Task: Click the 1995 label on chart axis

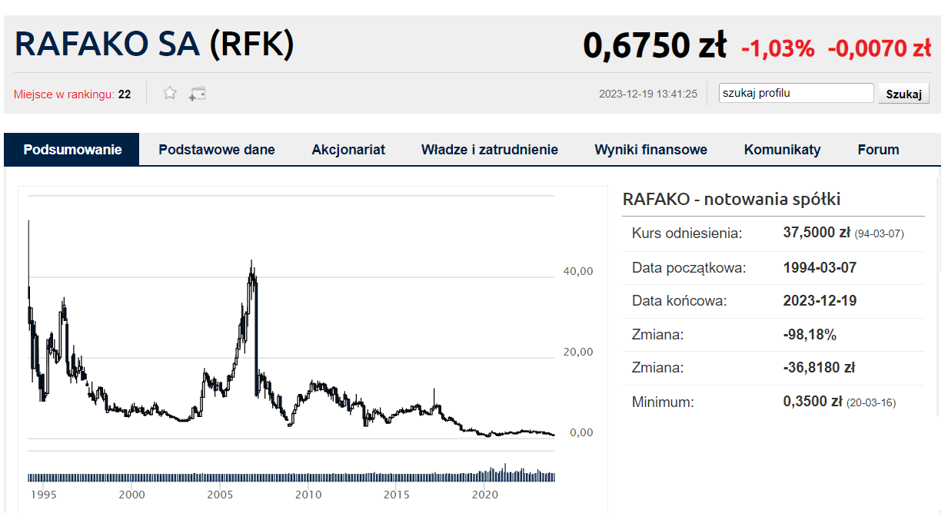Action: pos(44,495)
